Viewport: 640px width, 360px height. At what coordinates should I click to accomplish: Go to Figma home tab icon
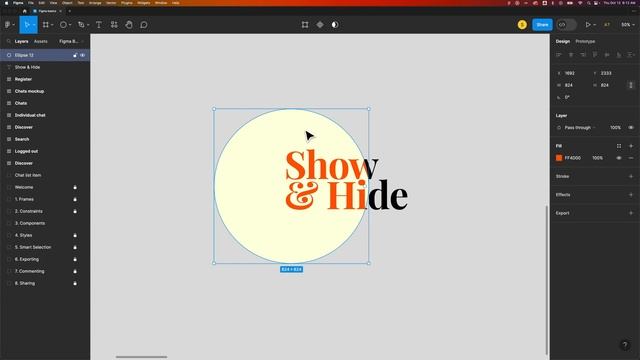pyautogui.click(x=24, y=11)
